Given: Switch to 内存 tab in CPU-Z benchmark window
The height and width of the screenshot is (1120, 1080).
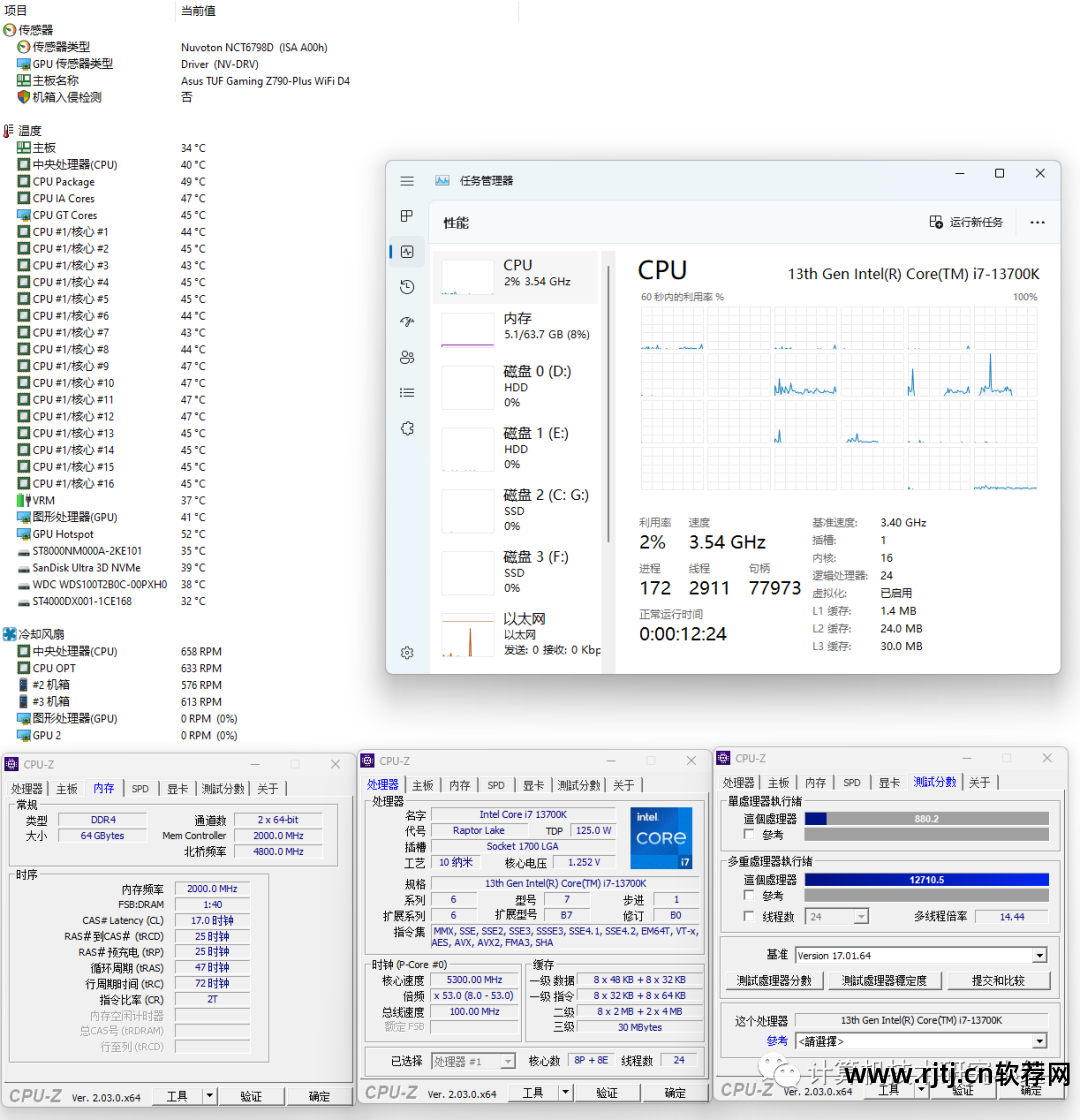Looking at the screenshot, I should 815,782.
